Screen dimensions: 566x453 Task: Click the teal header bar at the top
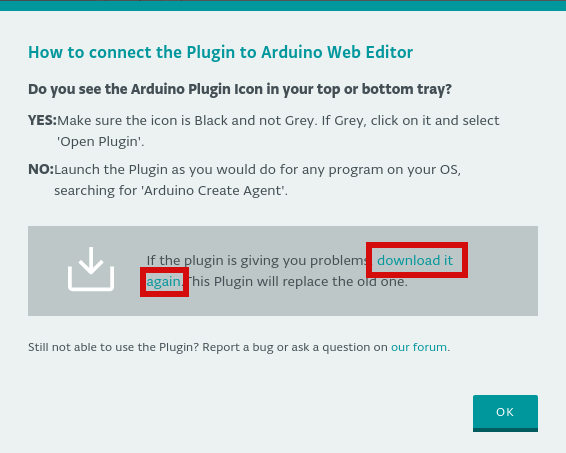click(x=283, y=6)
